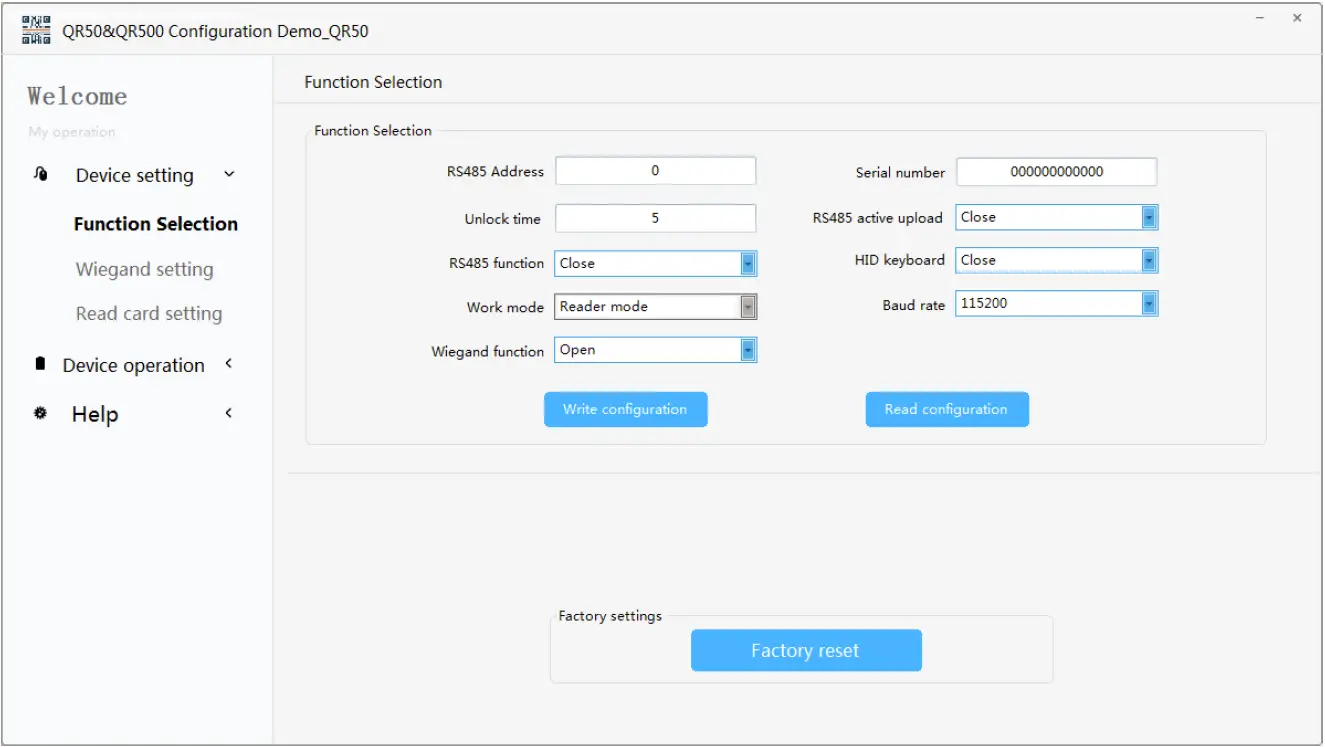The width and height of the screenshot is (1325, 747).
Task: Focus the Unlock time input field
Action: point(656,218)
